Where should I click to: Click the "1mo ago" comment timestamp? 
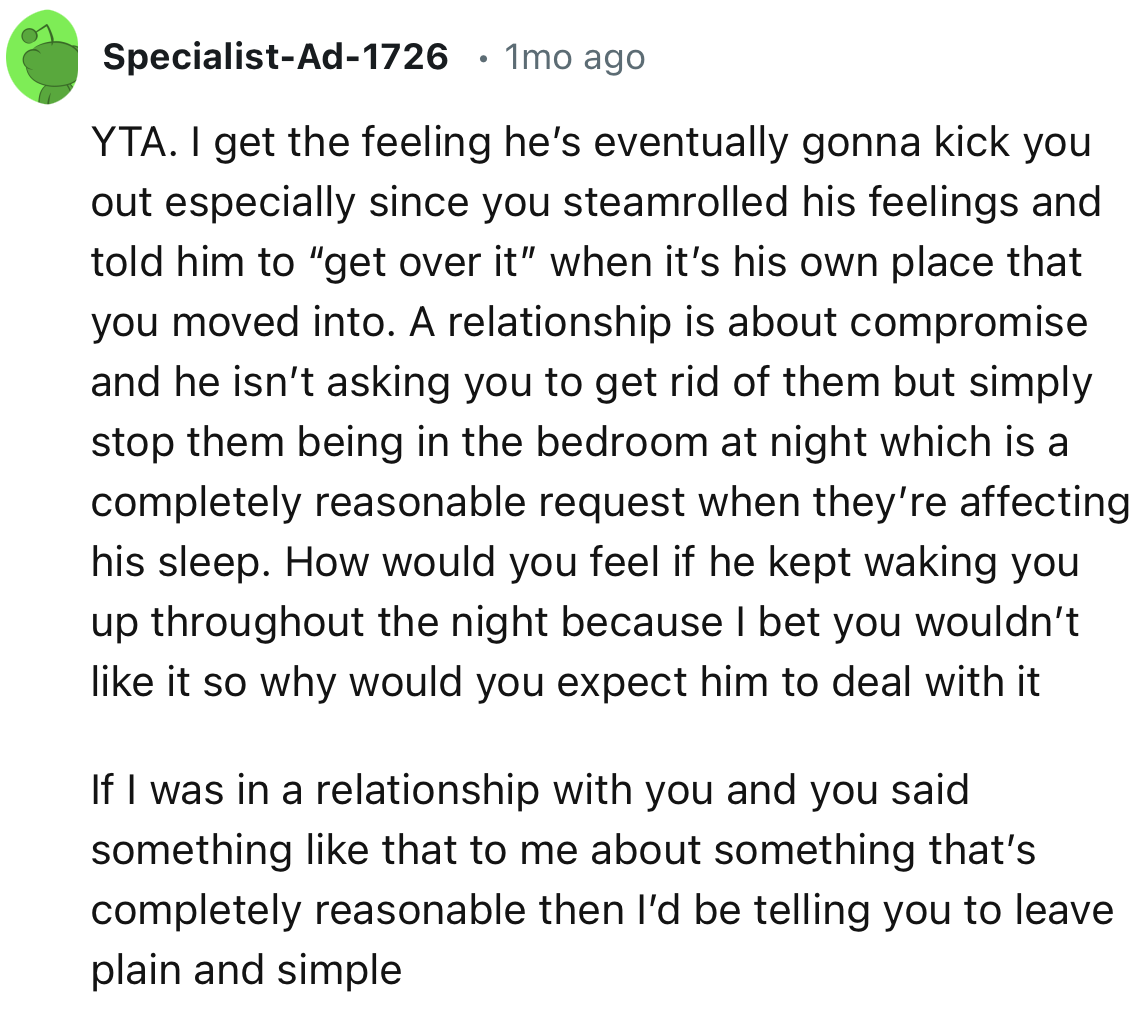575,57
